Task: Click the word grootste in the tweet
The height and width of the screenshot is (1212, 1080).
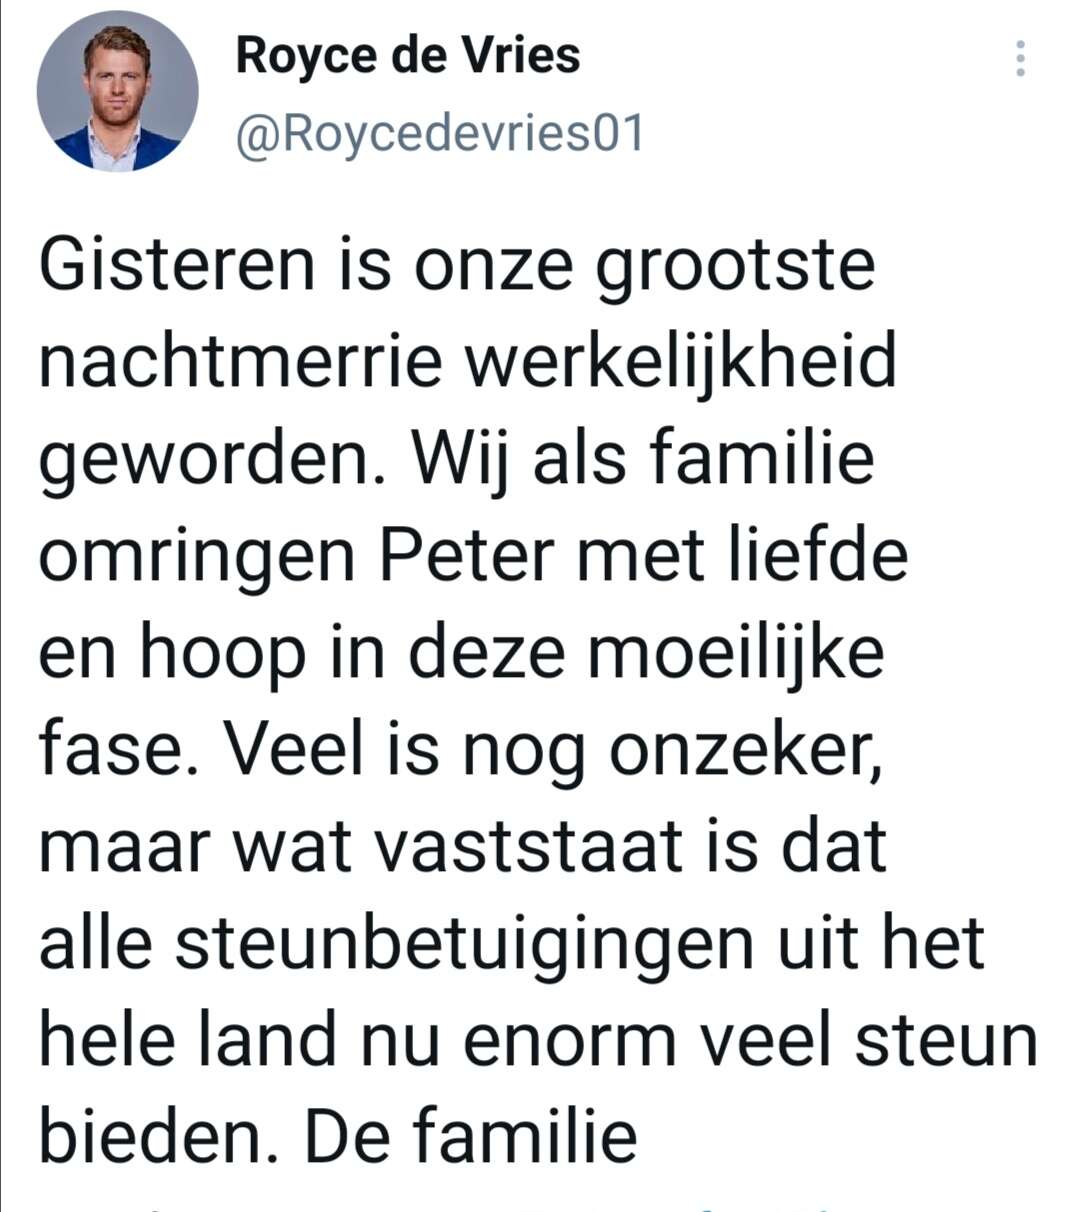Action: pyautogui.click(x=735, y=267)
